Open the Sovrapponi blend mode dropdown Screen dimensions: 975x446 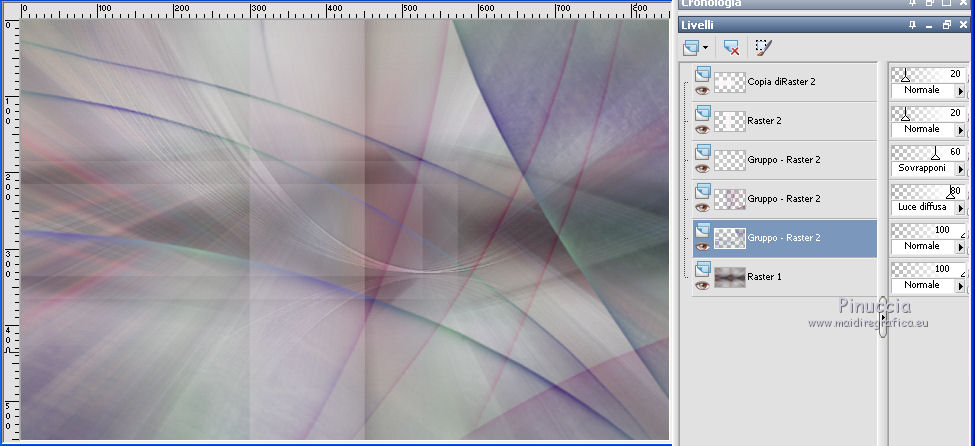click(960, 169)
